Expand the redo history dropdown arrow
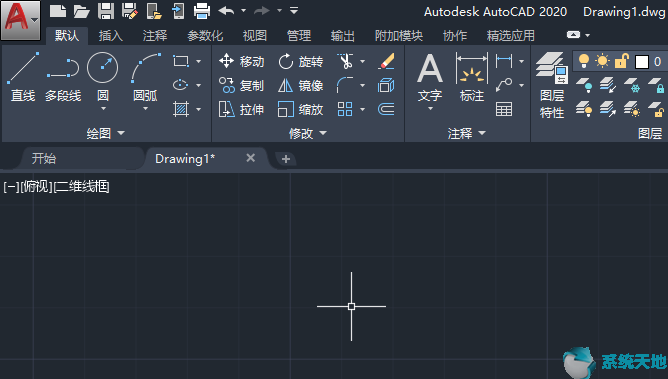The image size is (668, 379). [x=279, y=10]
